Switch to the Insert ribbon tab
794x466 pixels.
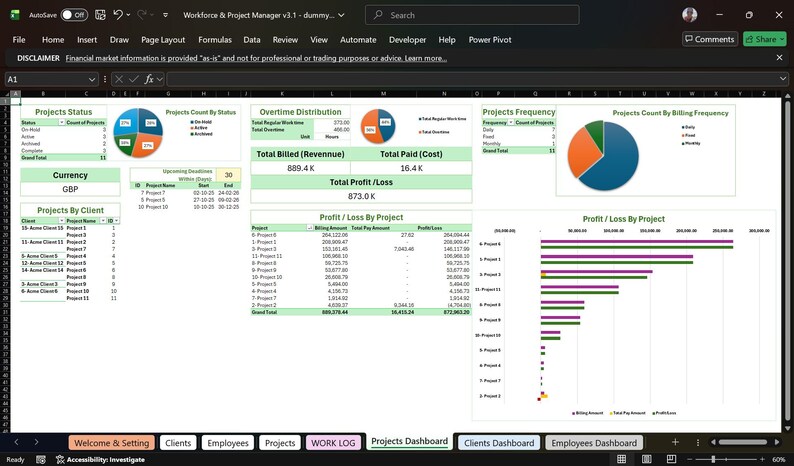click(x=87, y=40)
